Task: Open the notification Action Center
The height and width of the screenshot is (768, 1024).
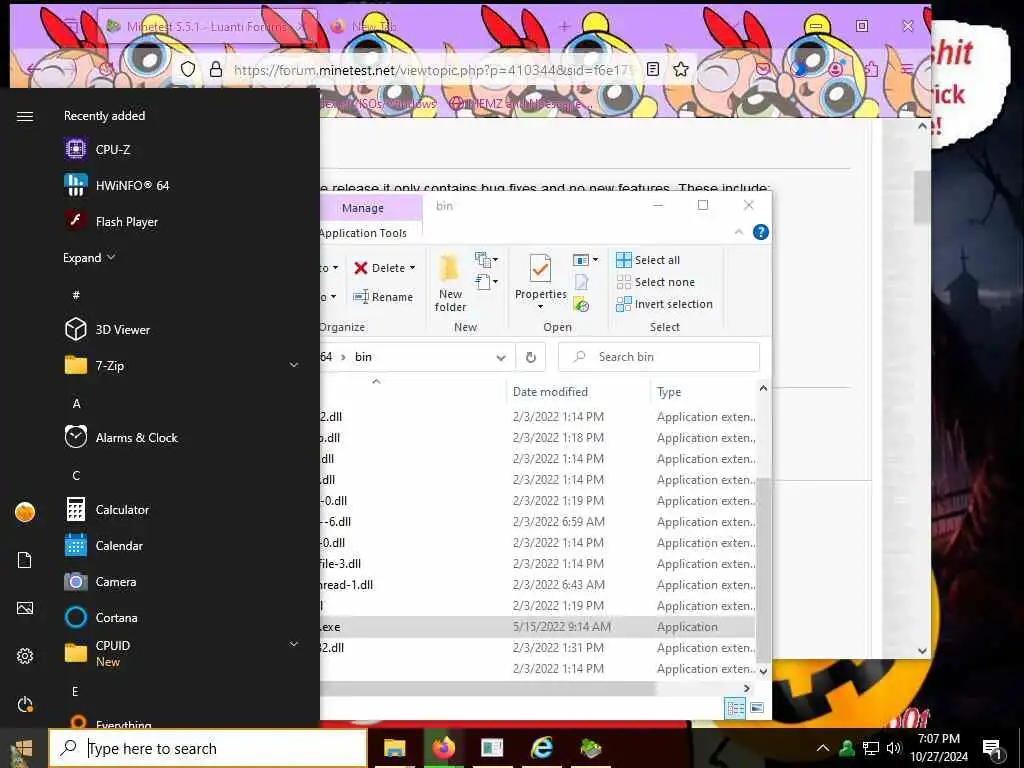Action: coord(992,749)
